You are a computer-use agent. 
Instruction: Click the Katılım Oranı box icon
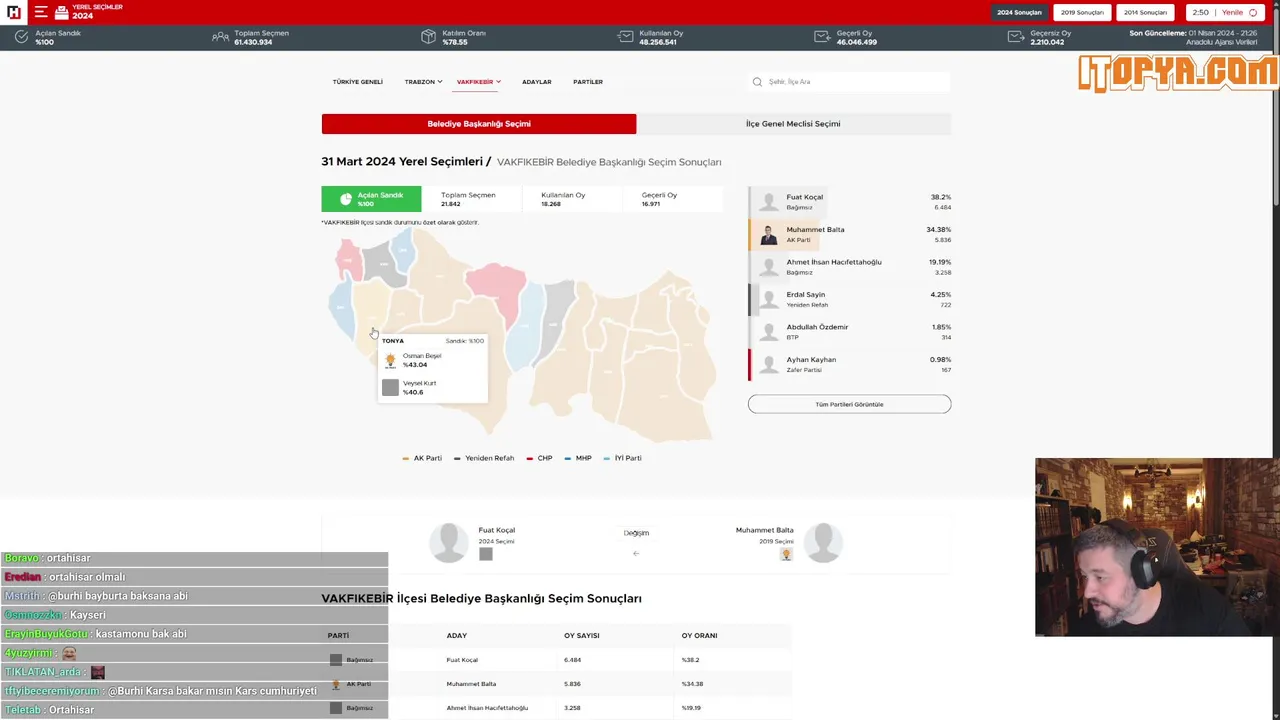(x=428, y=37)
